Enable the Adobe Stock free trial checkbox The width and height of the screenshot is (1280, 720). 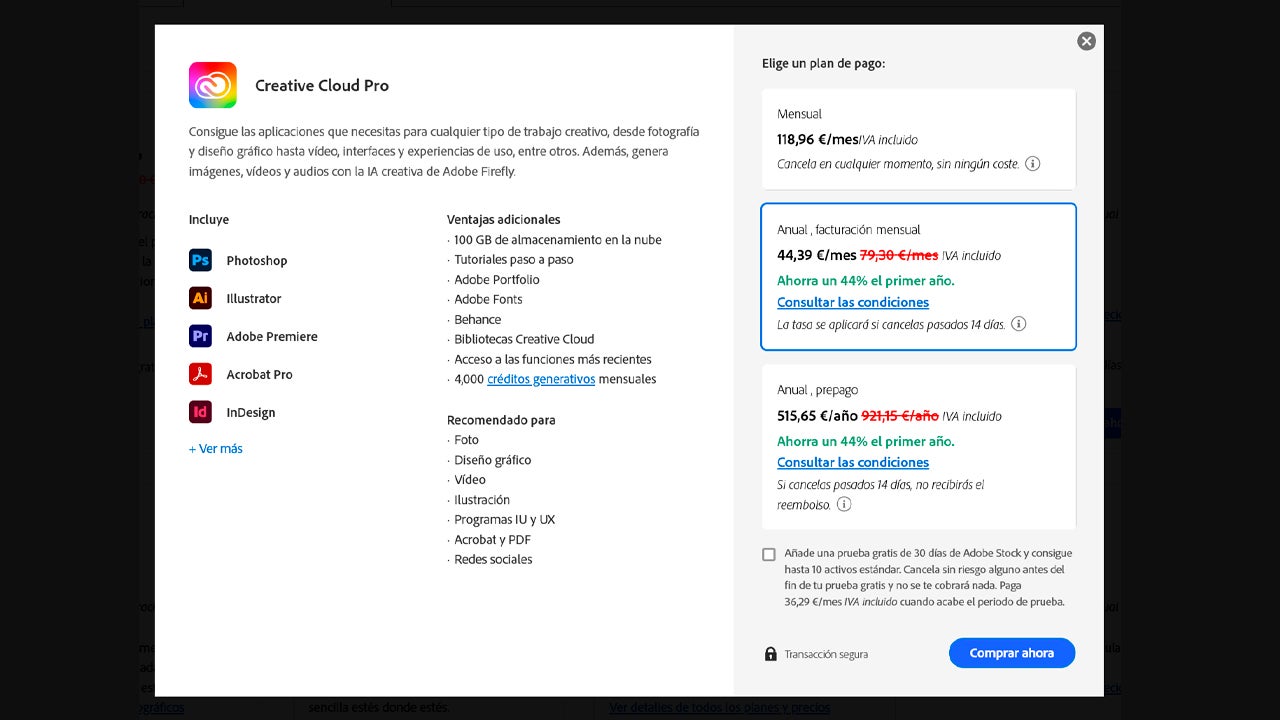coord(769,554)
